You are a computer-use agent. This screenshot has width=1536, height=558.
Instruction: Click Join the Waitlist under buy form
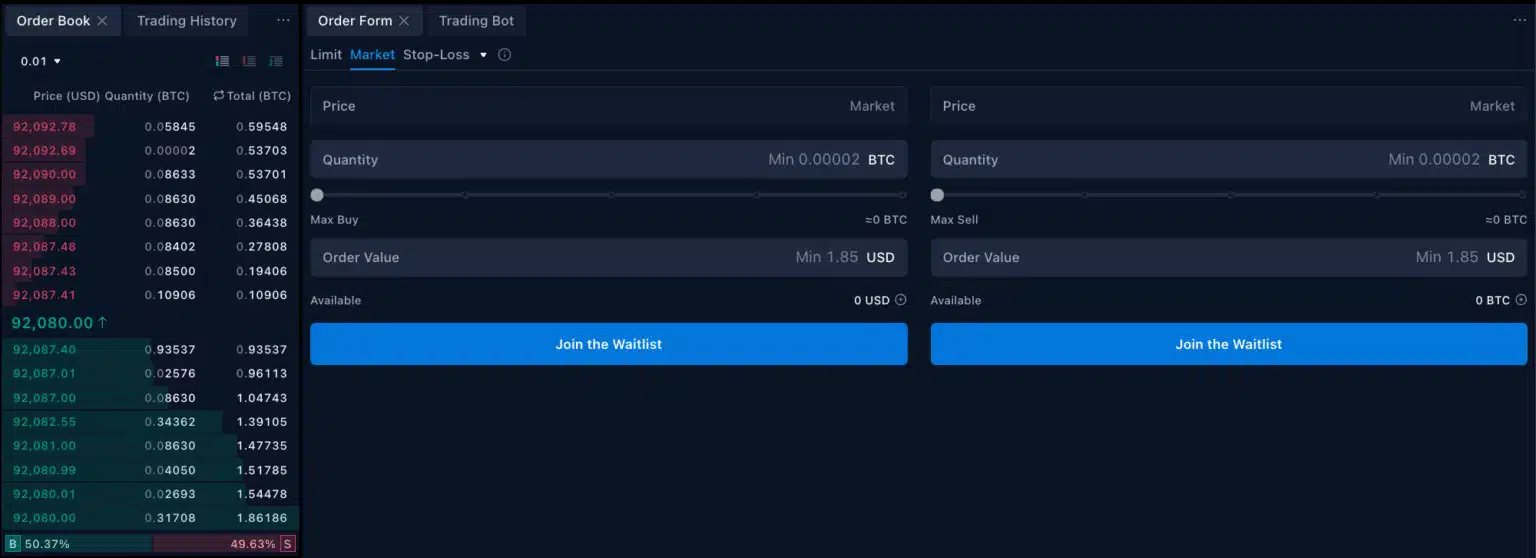608,344
